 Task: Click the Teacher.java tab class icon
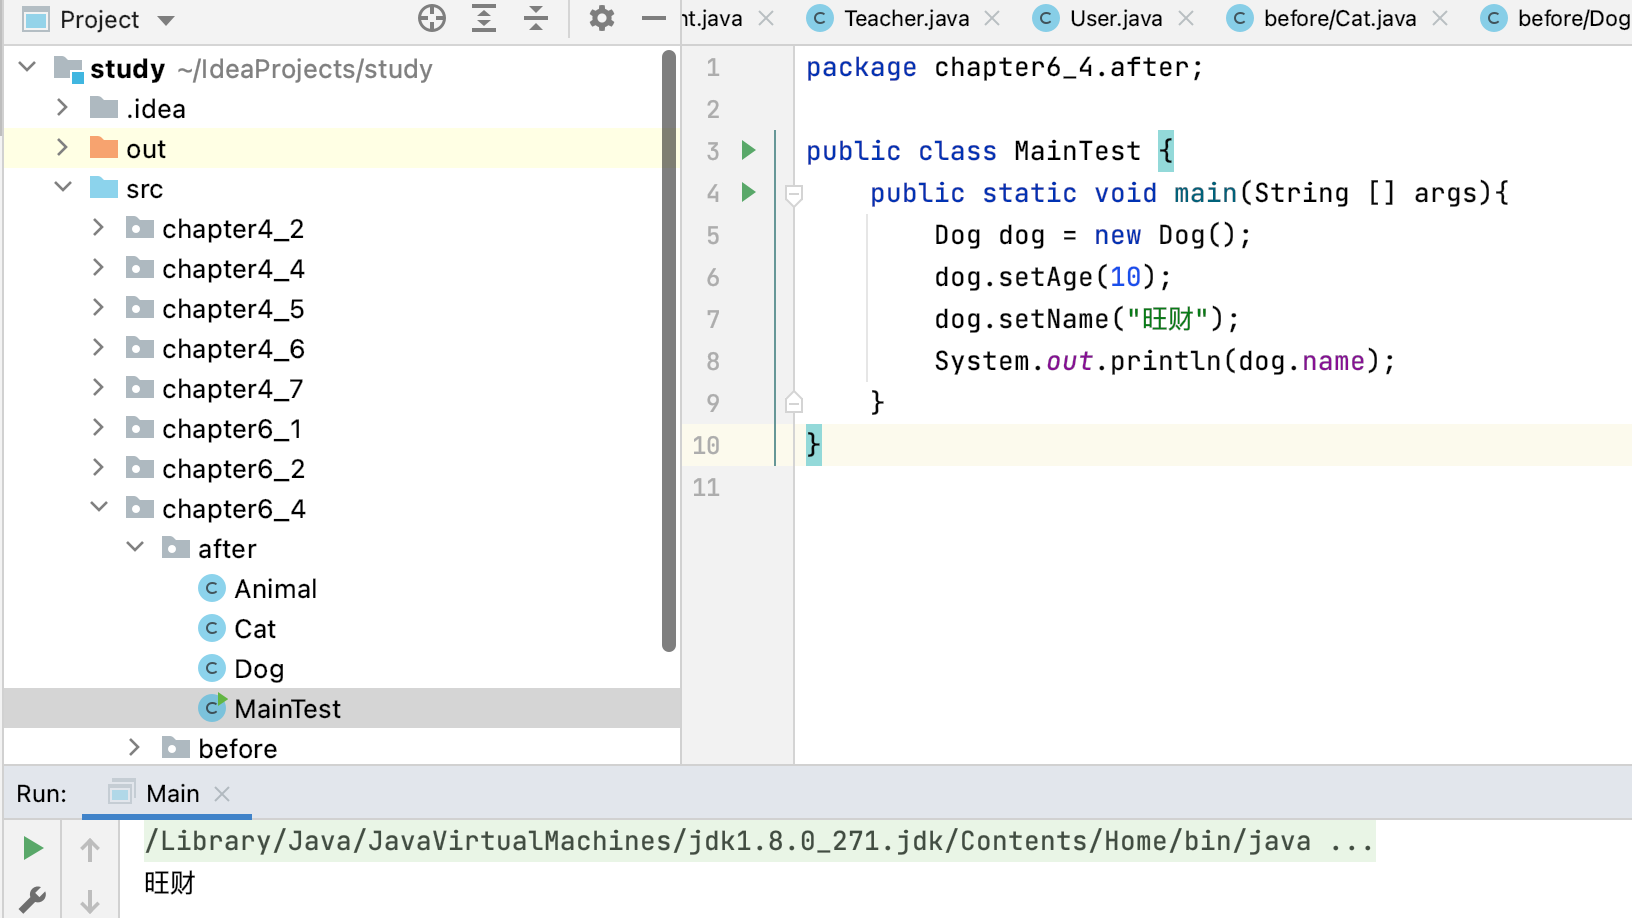click(x=820, y=18)
